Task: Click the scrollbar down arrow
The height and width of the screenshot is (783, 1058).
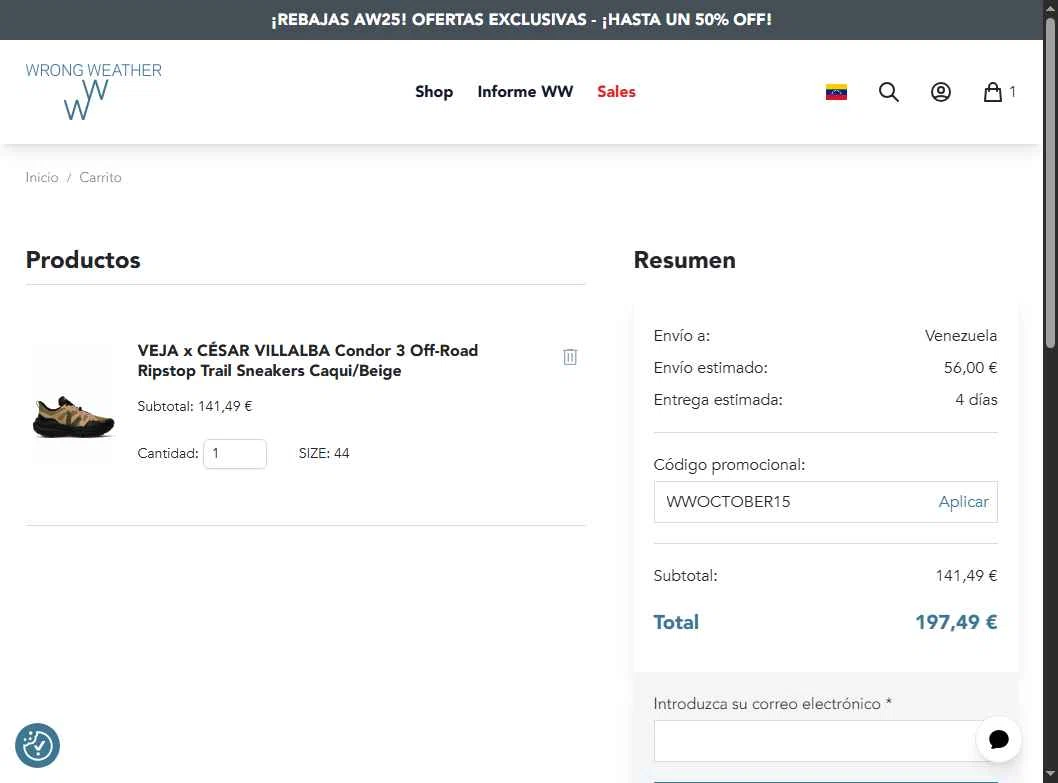Action: (x=1050, y=774)
